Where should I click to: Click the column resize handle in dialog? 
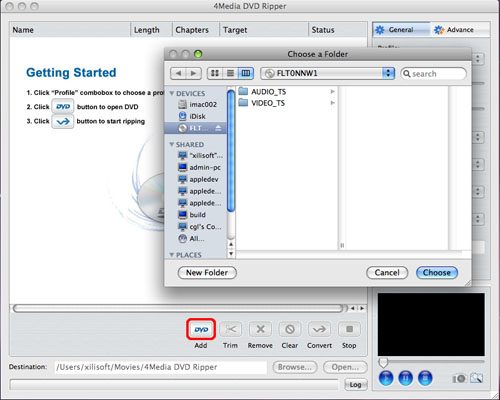coord(342,246)
